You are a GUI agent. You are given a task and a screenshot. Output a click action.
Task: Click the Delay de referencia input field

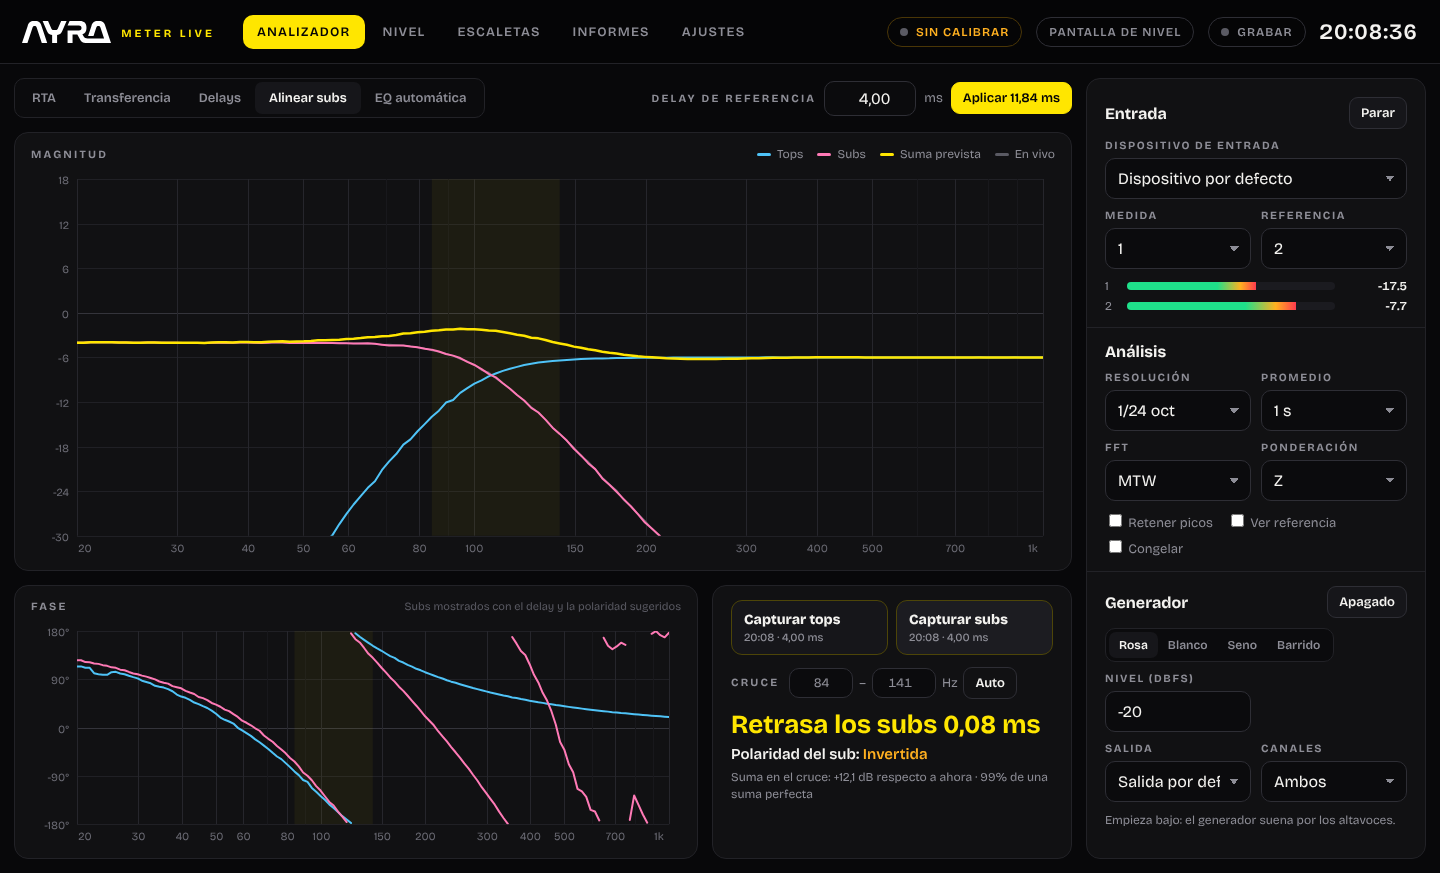click(x=870, y=98)
